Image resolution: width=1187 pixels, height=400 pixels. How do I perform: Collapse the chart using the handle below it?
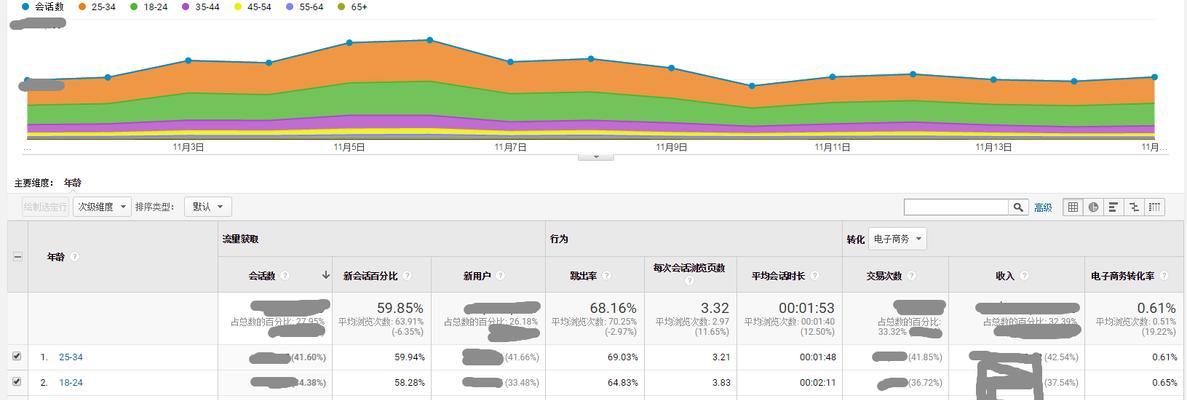pyautogui.click(x=596, y=157)
